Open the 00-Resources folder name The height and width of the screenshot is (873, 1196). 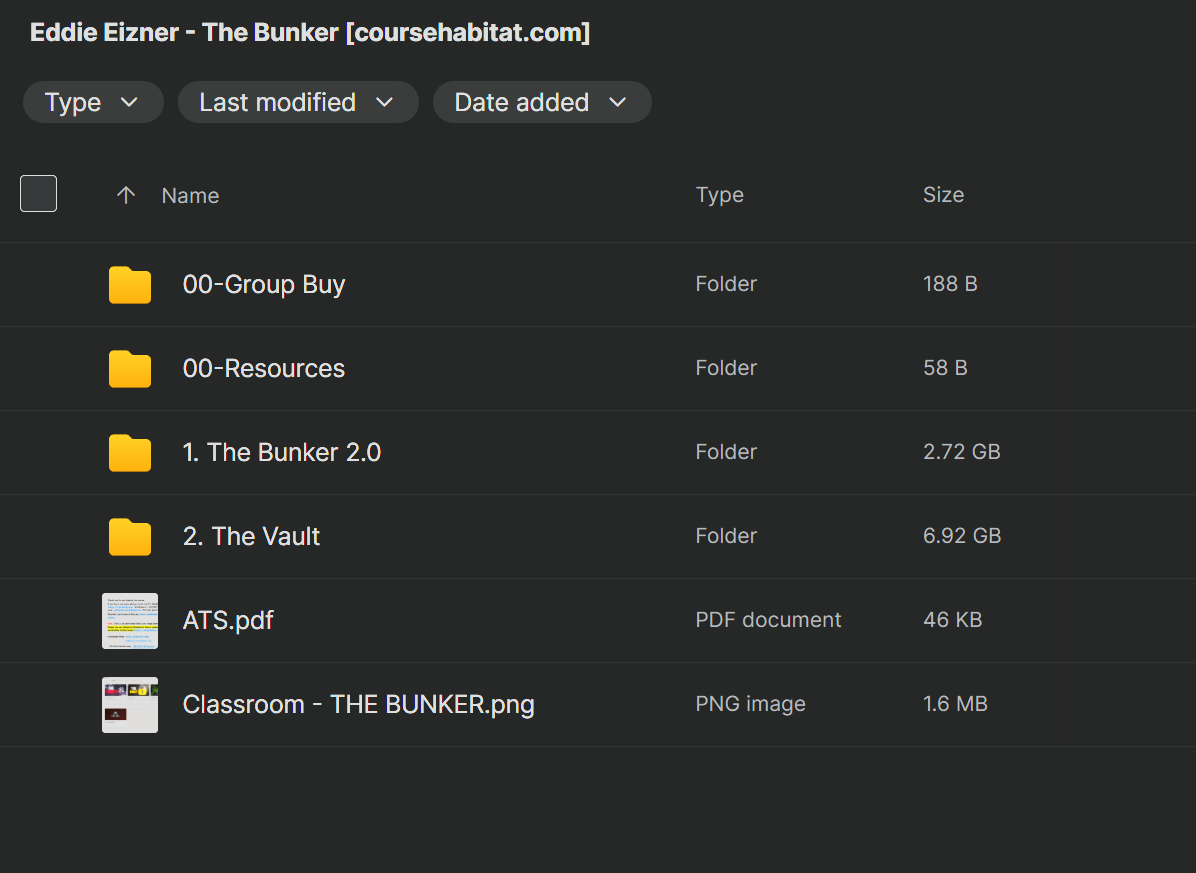[264, 369]
